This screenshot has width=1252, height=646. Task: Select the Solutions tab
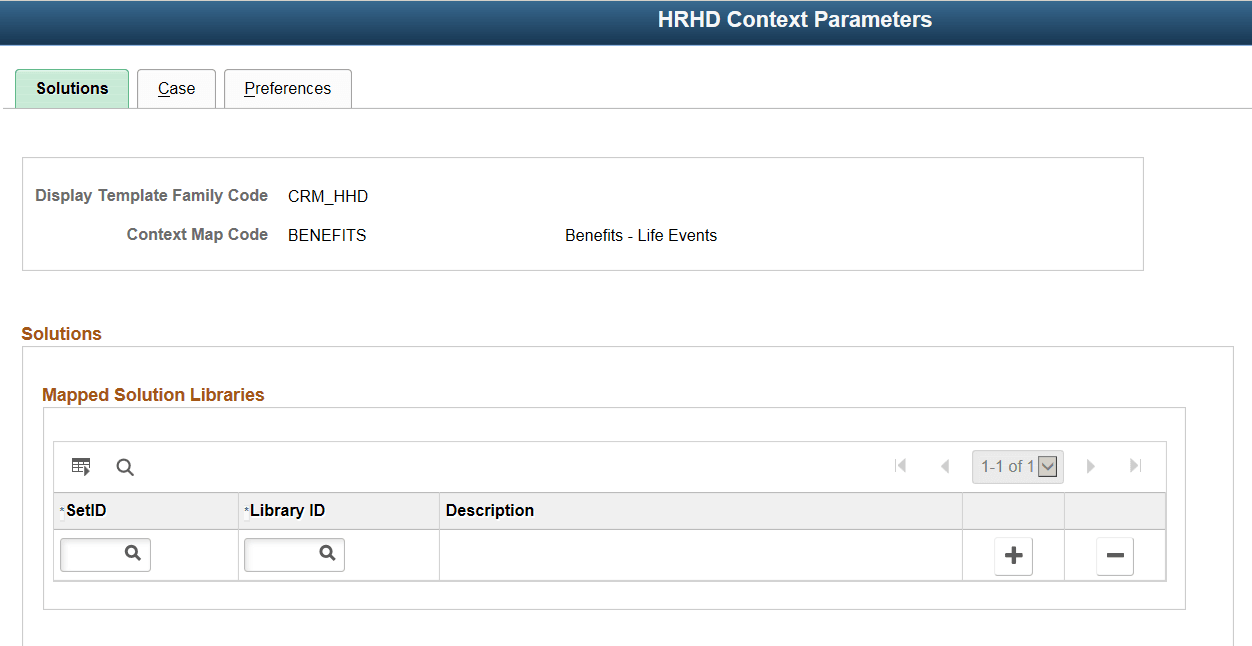pyautogui.click(x=71, y=88)
